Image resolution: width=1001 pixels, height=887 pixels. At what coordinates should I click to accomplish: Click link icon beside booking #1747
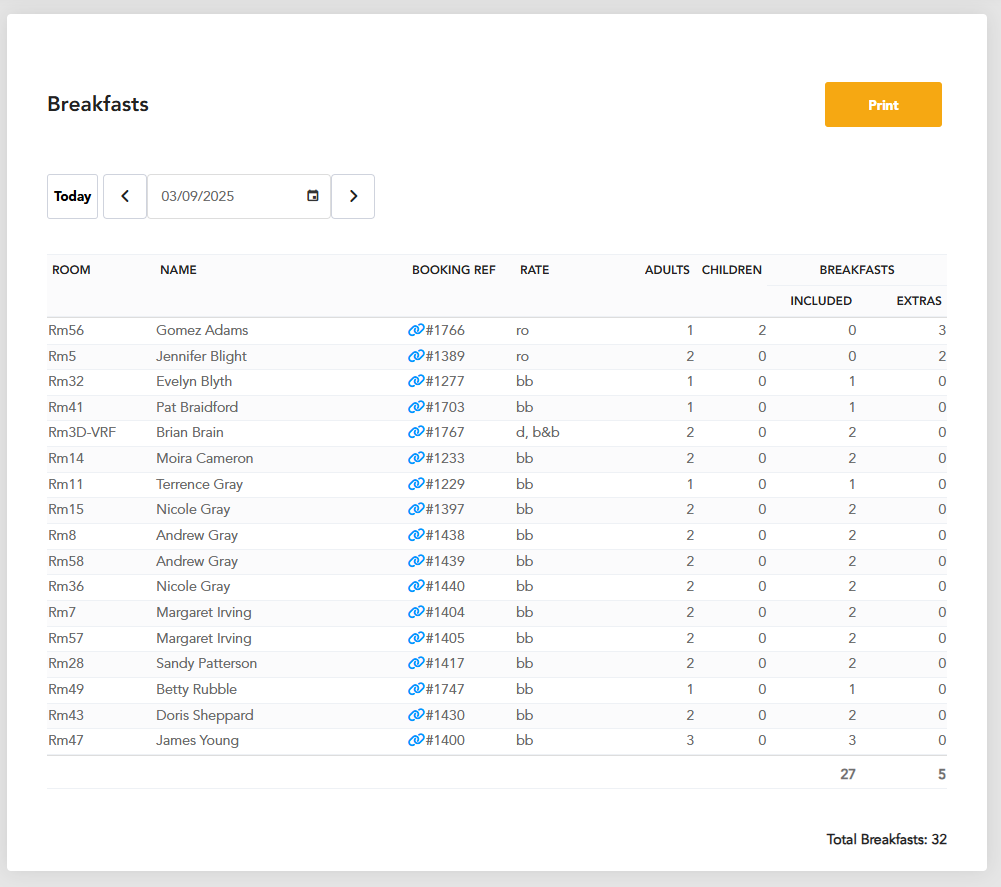[416, 689]
